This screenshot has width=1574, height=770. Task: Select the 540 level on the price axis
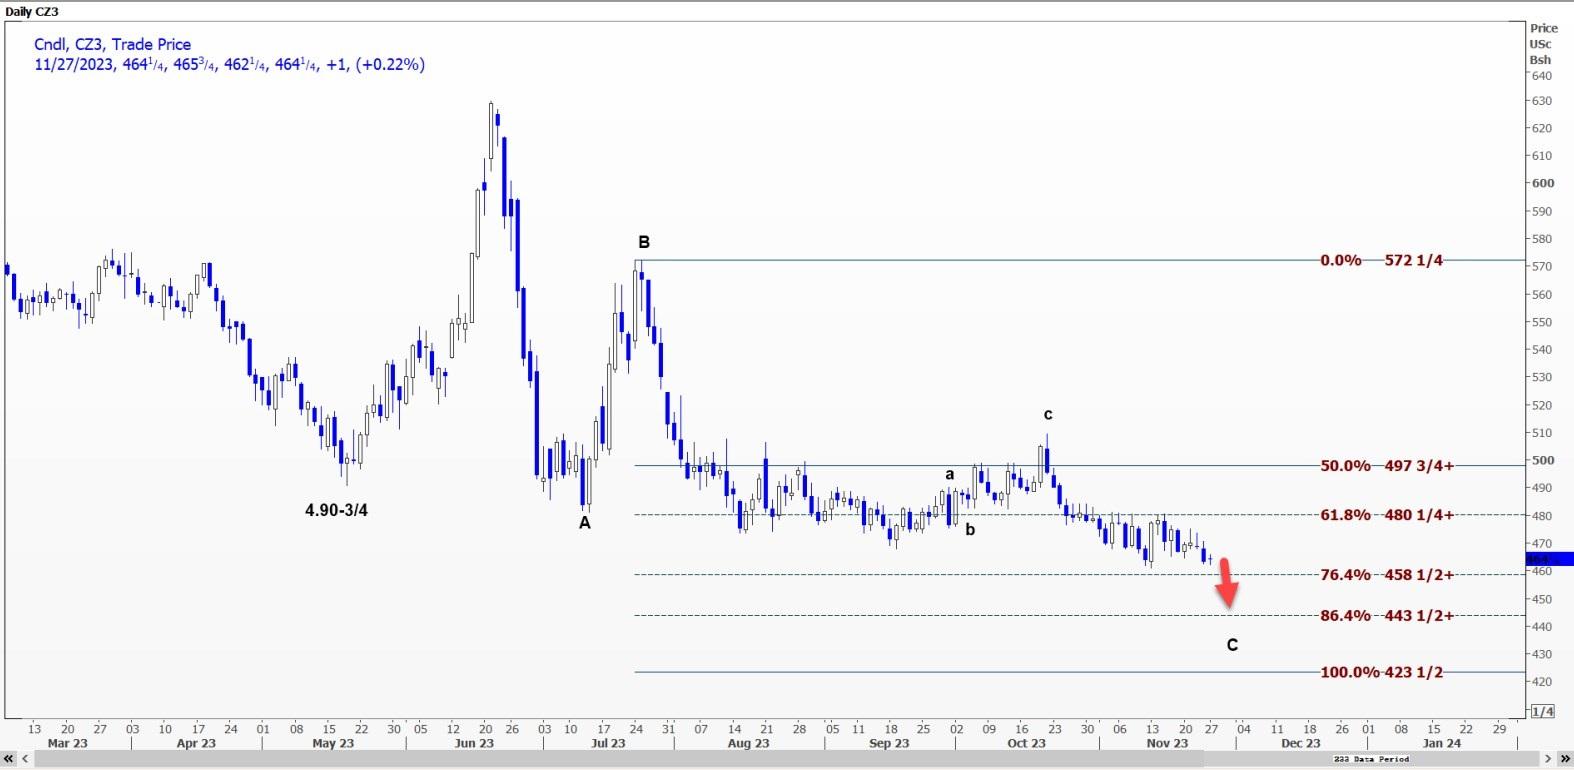pos(1542,350)
